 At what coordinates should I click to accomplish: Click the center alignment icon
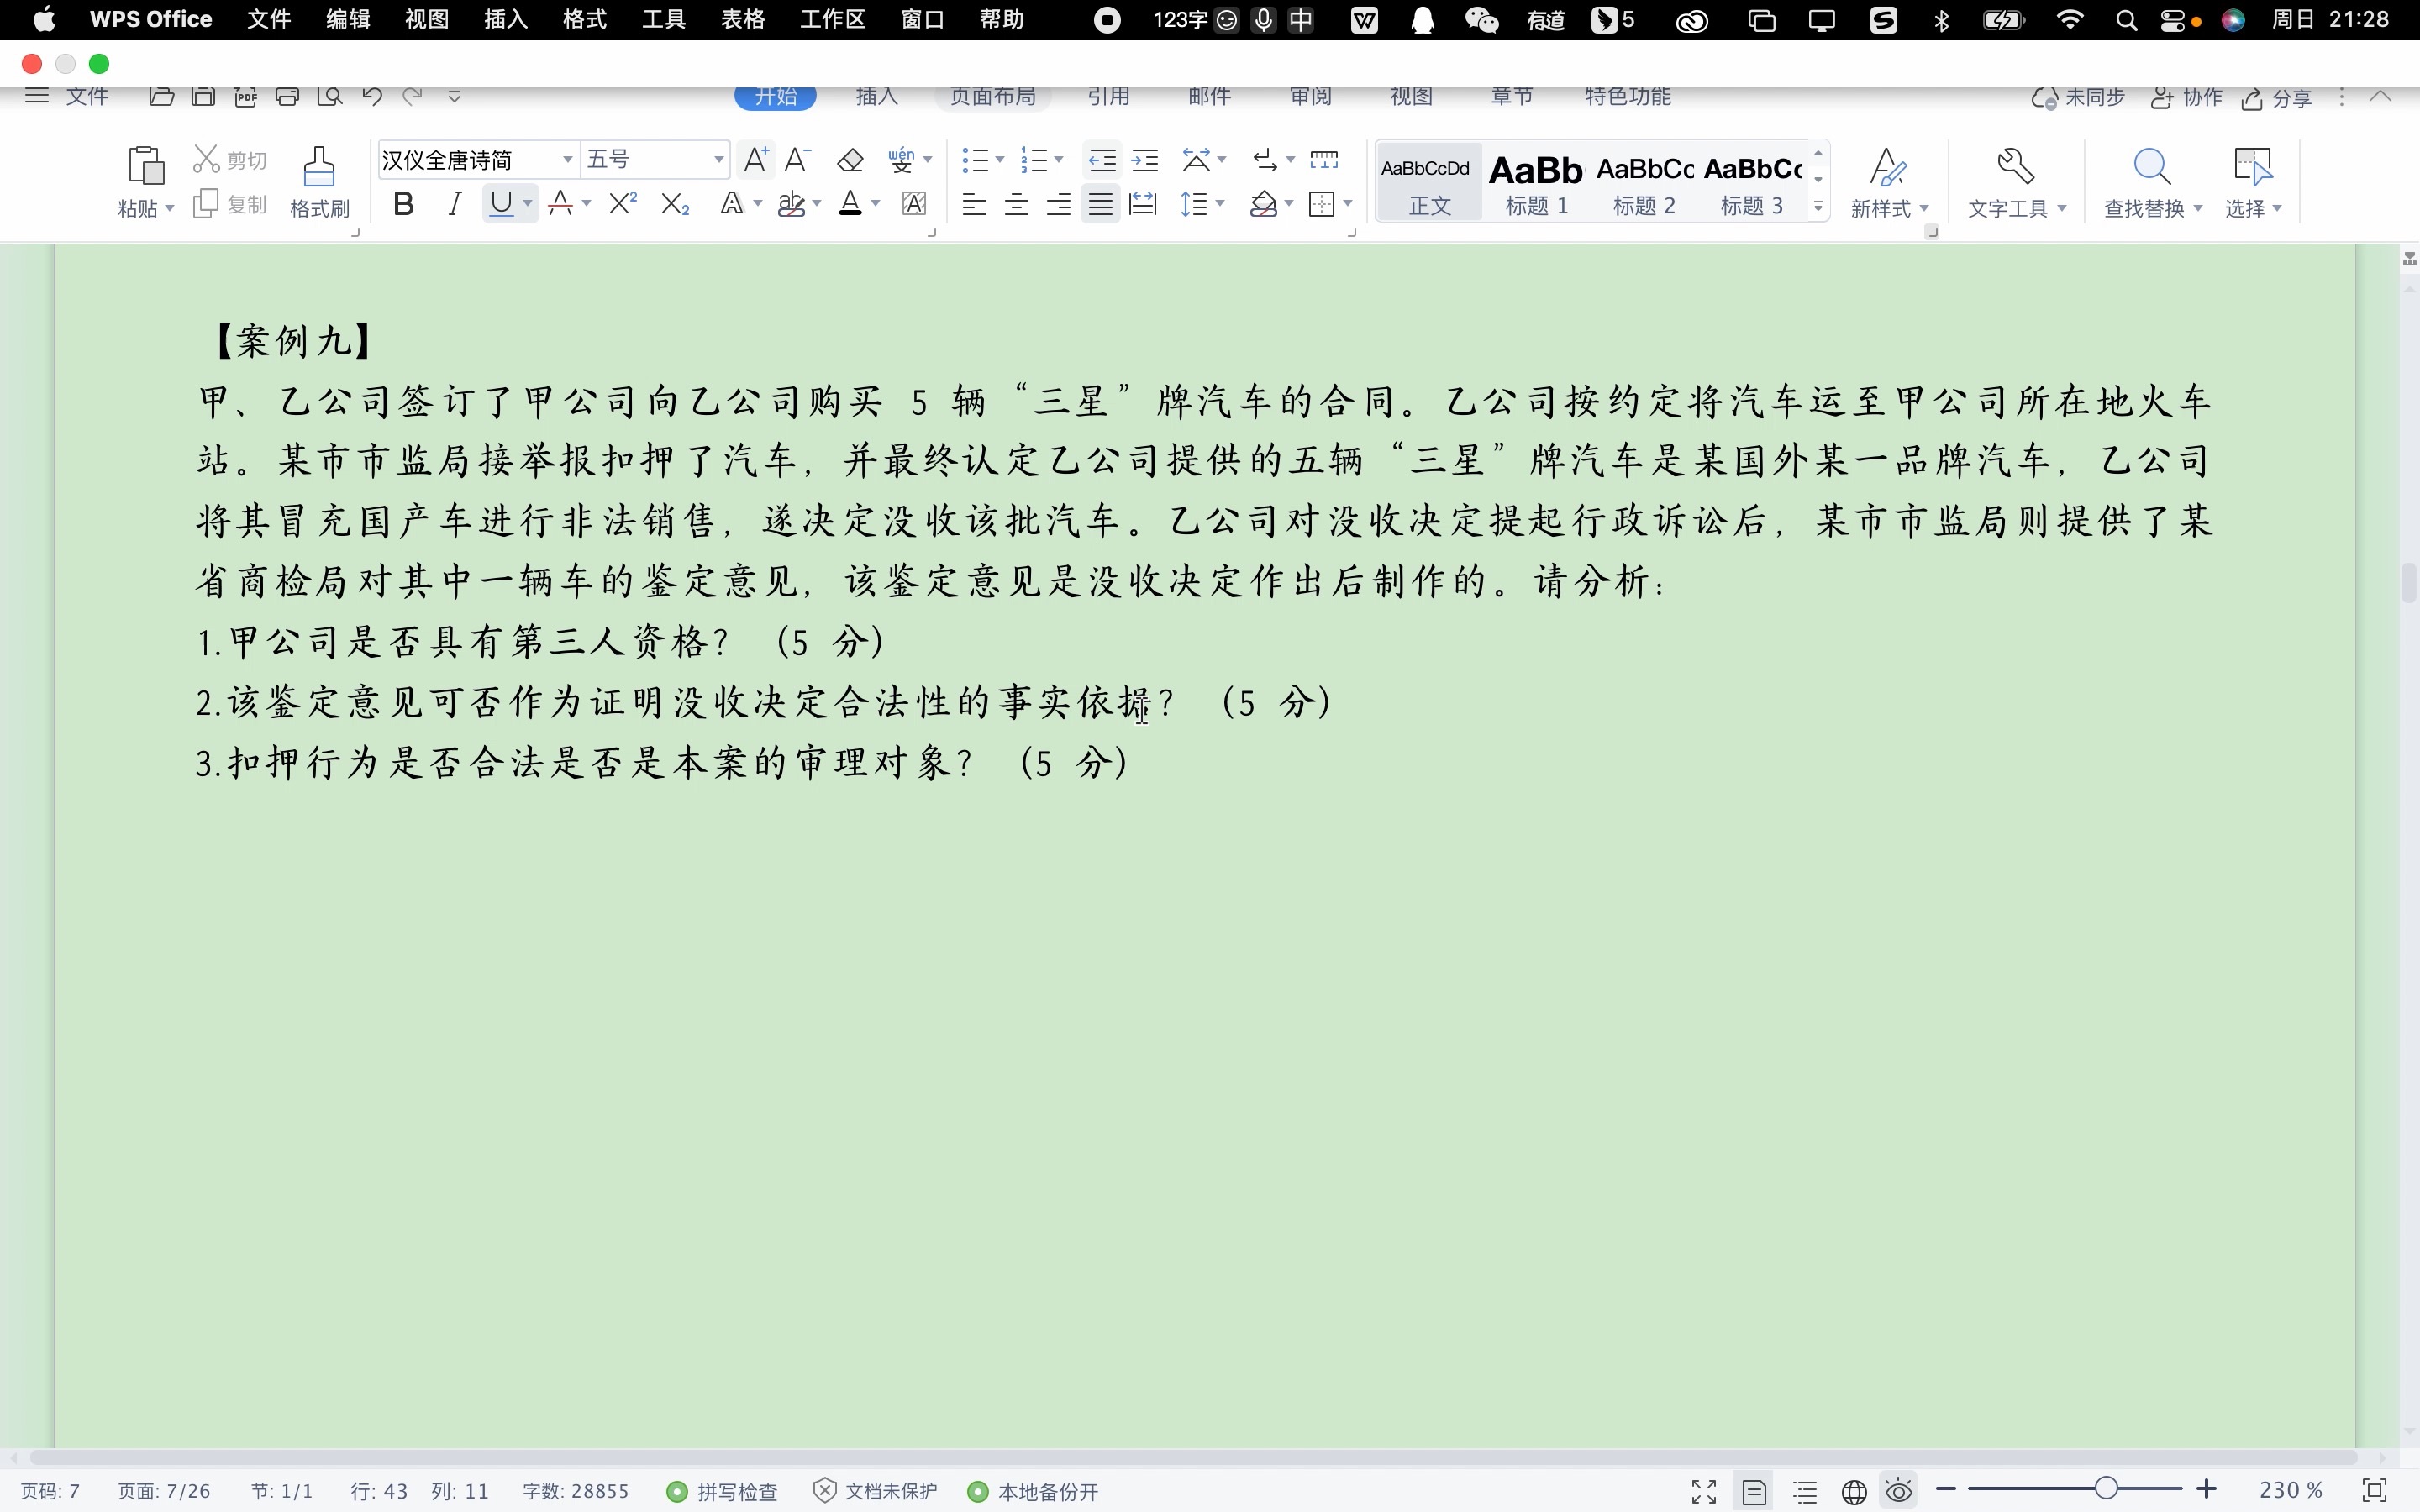coord(1016,203)
